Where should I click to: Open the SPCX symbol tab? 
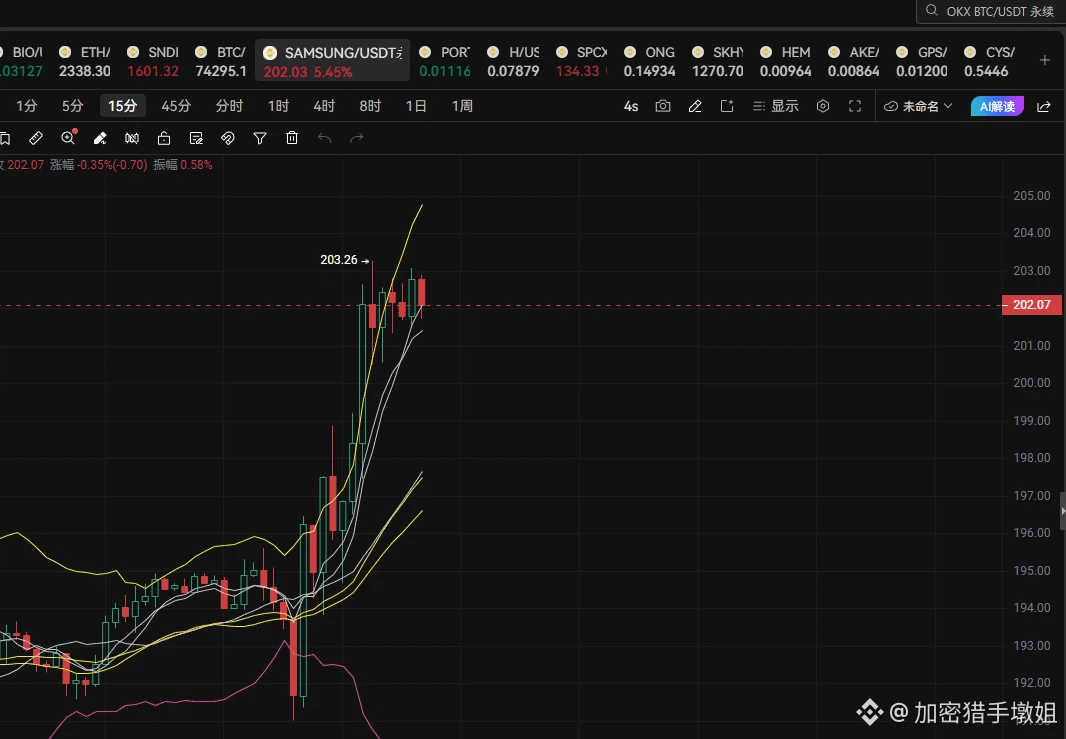(581, 61)
